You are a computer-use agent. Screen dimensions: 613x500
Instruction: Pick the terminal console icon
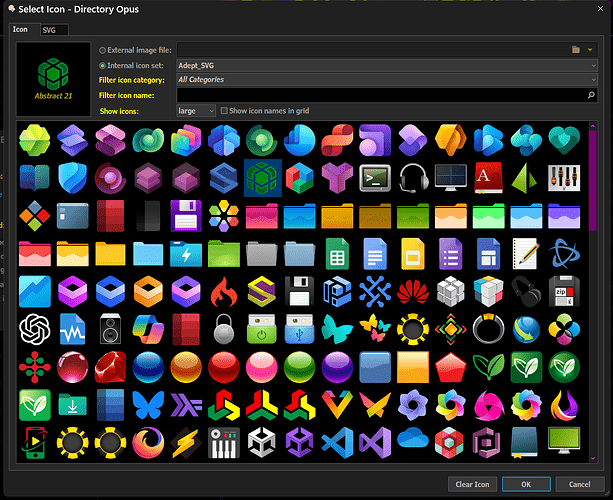pyautogui.click(x=375, y=178)
